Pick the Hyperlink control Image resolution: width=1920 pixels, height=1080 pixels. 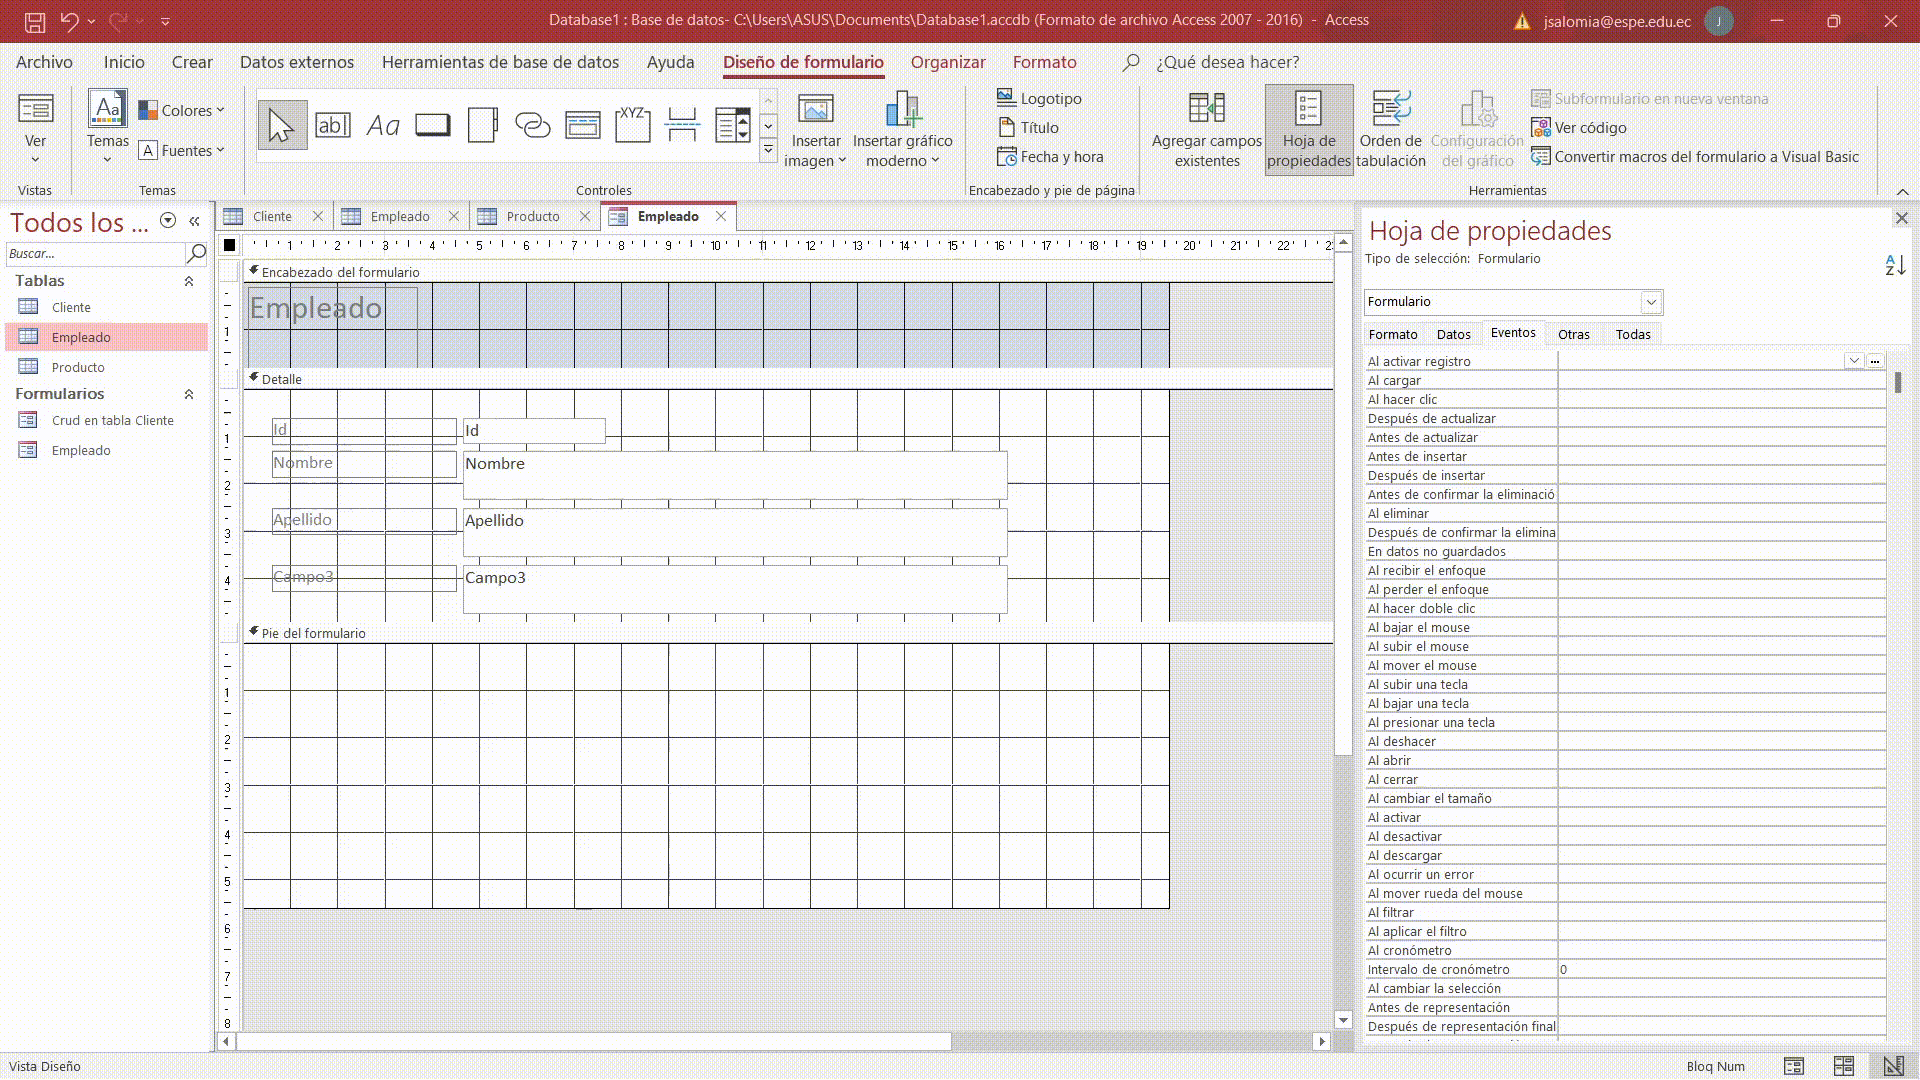tap(533, 125)
